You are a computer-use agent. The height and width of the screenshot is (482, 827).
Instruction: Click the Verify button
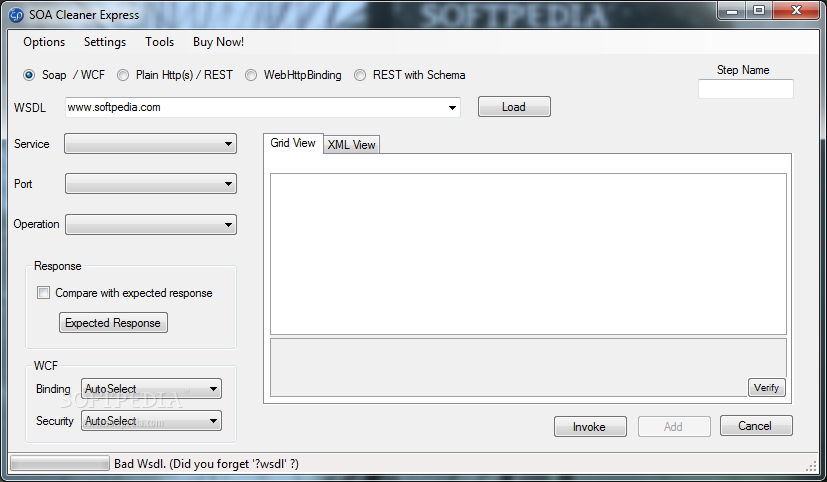coord(767,388)
